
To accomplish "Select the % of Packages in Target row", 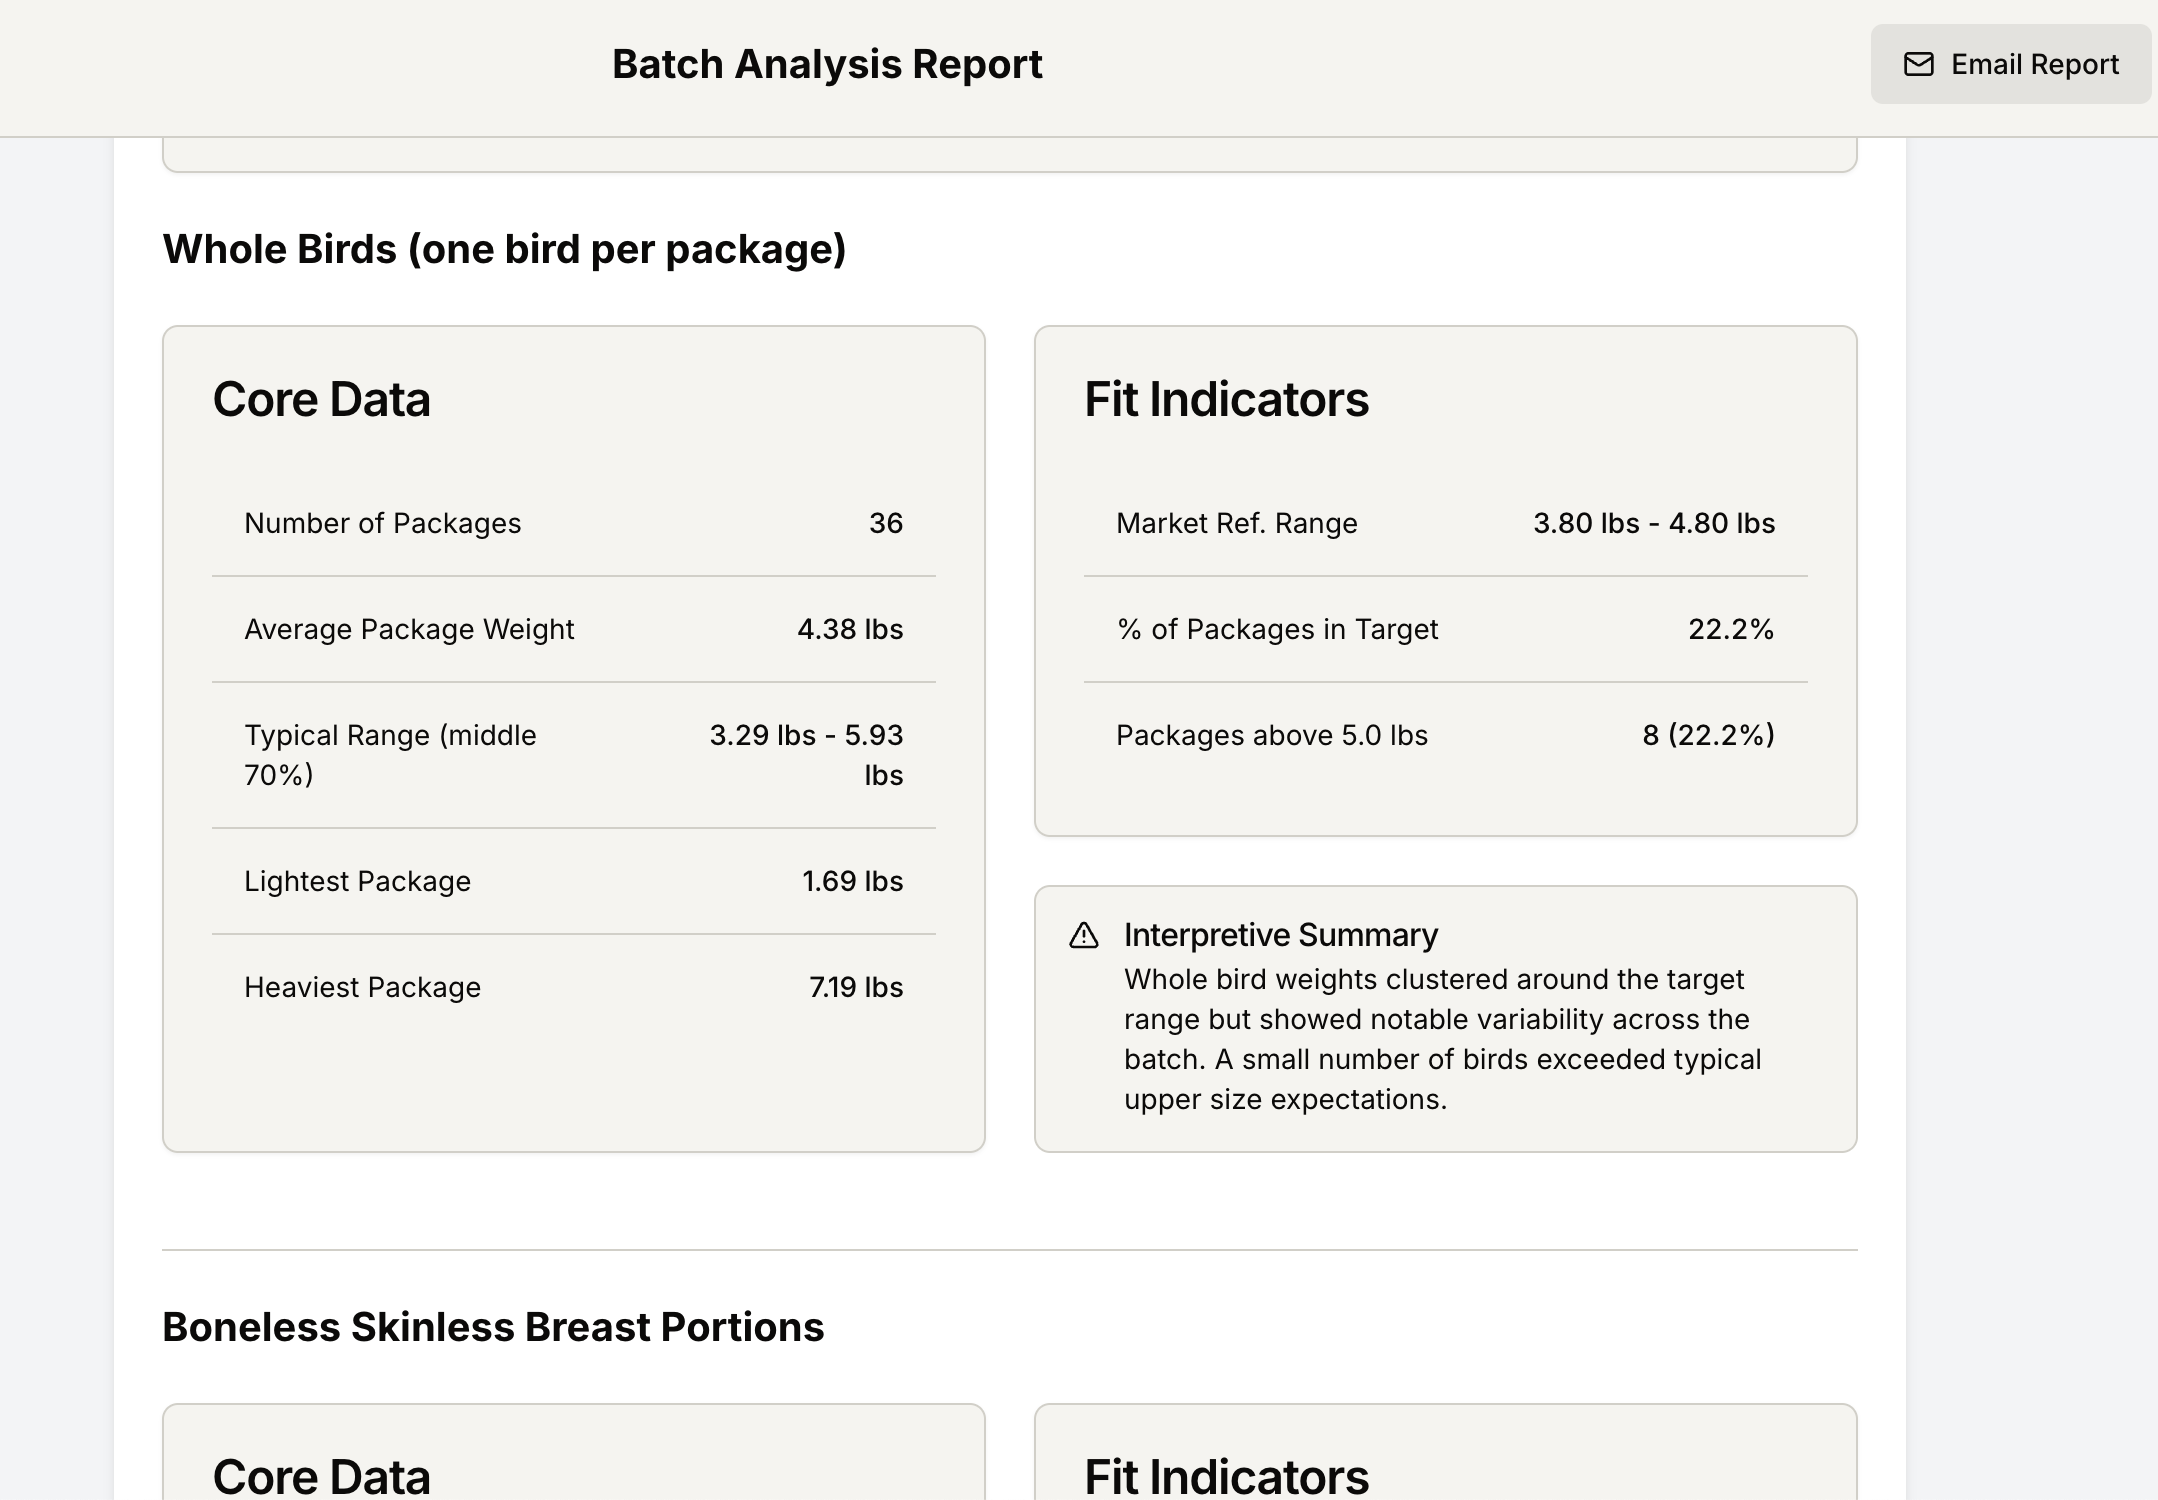I will click(1445, 629).
